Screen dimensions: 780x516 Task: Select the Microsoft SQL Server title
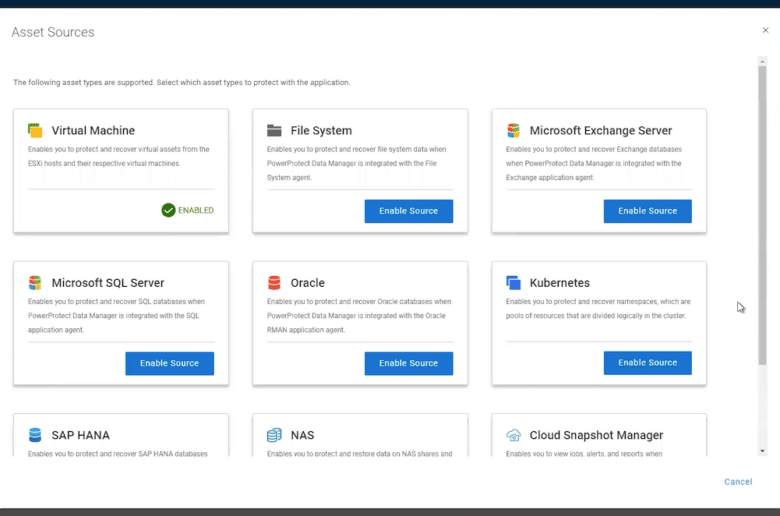coord(107,283)
